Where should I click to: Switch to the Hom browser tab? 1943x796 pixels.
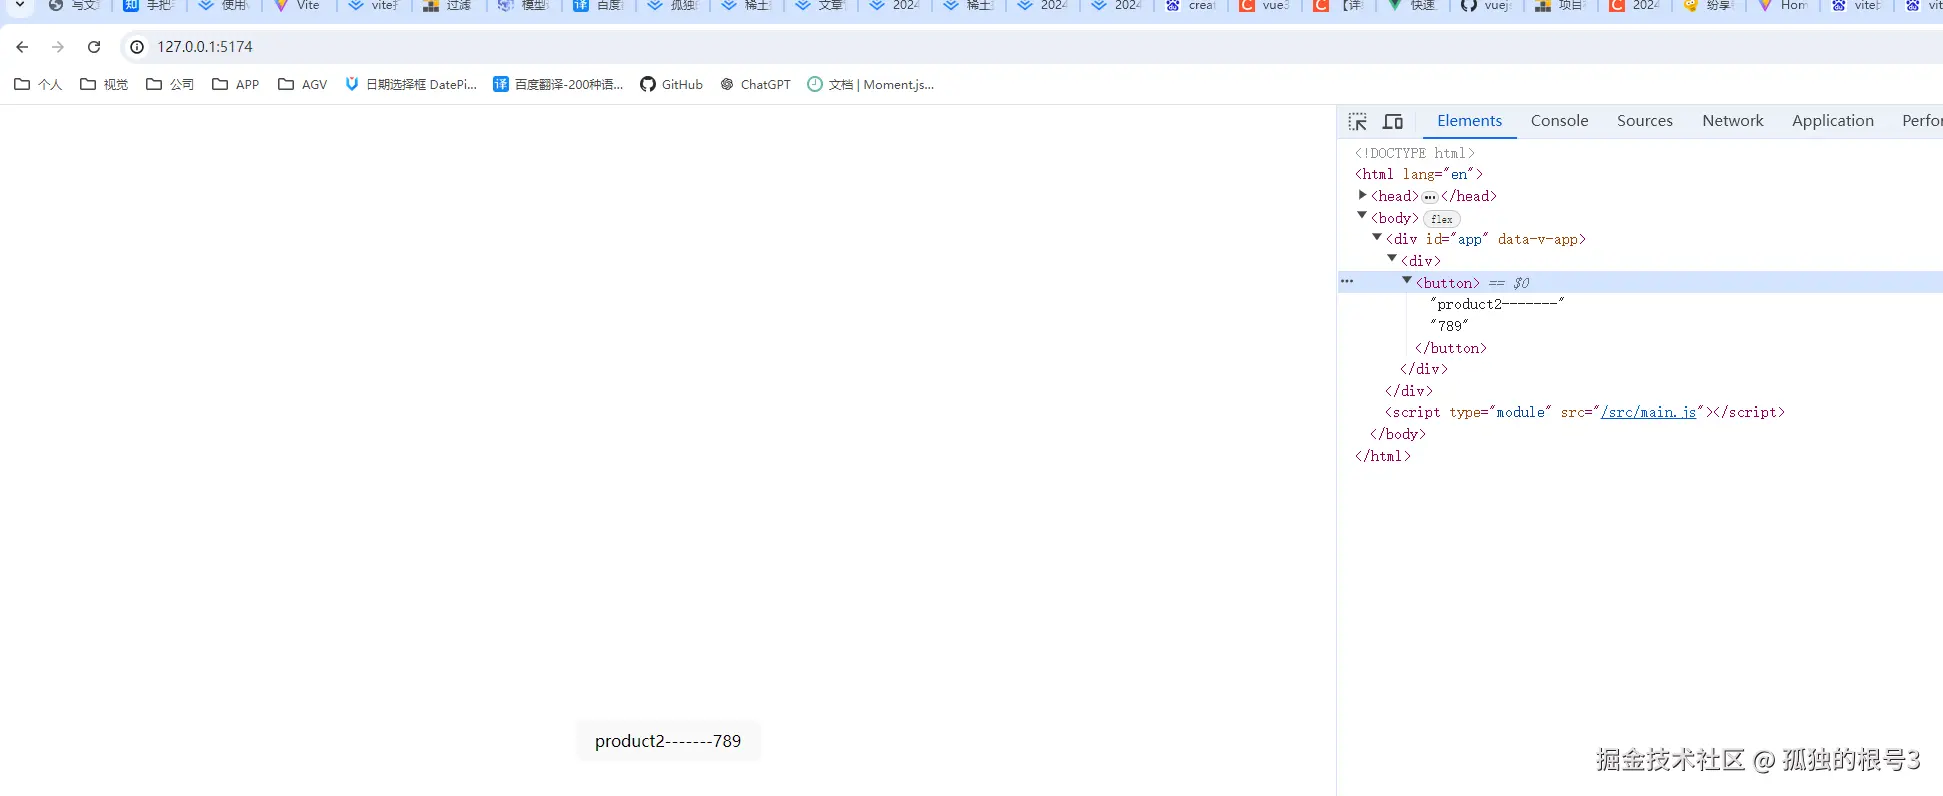1783,5
